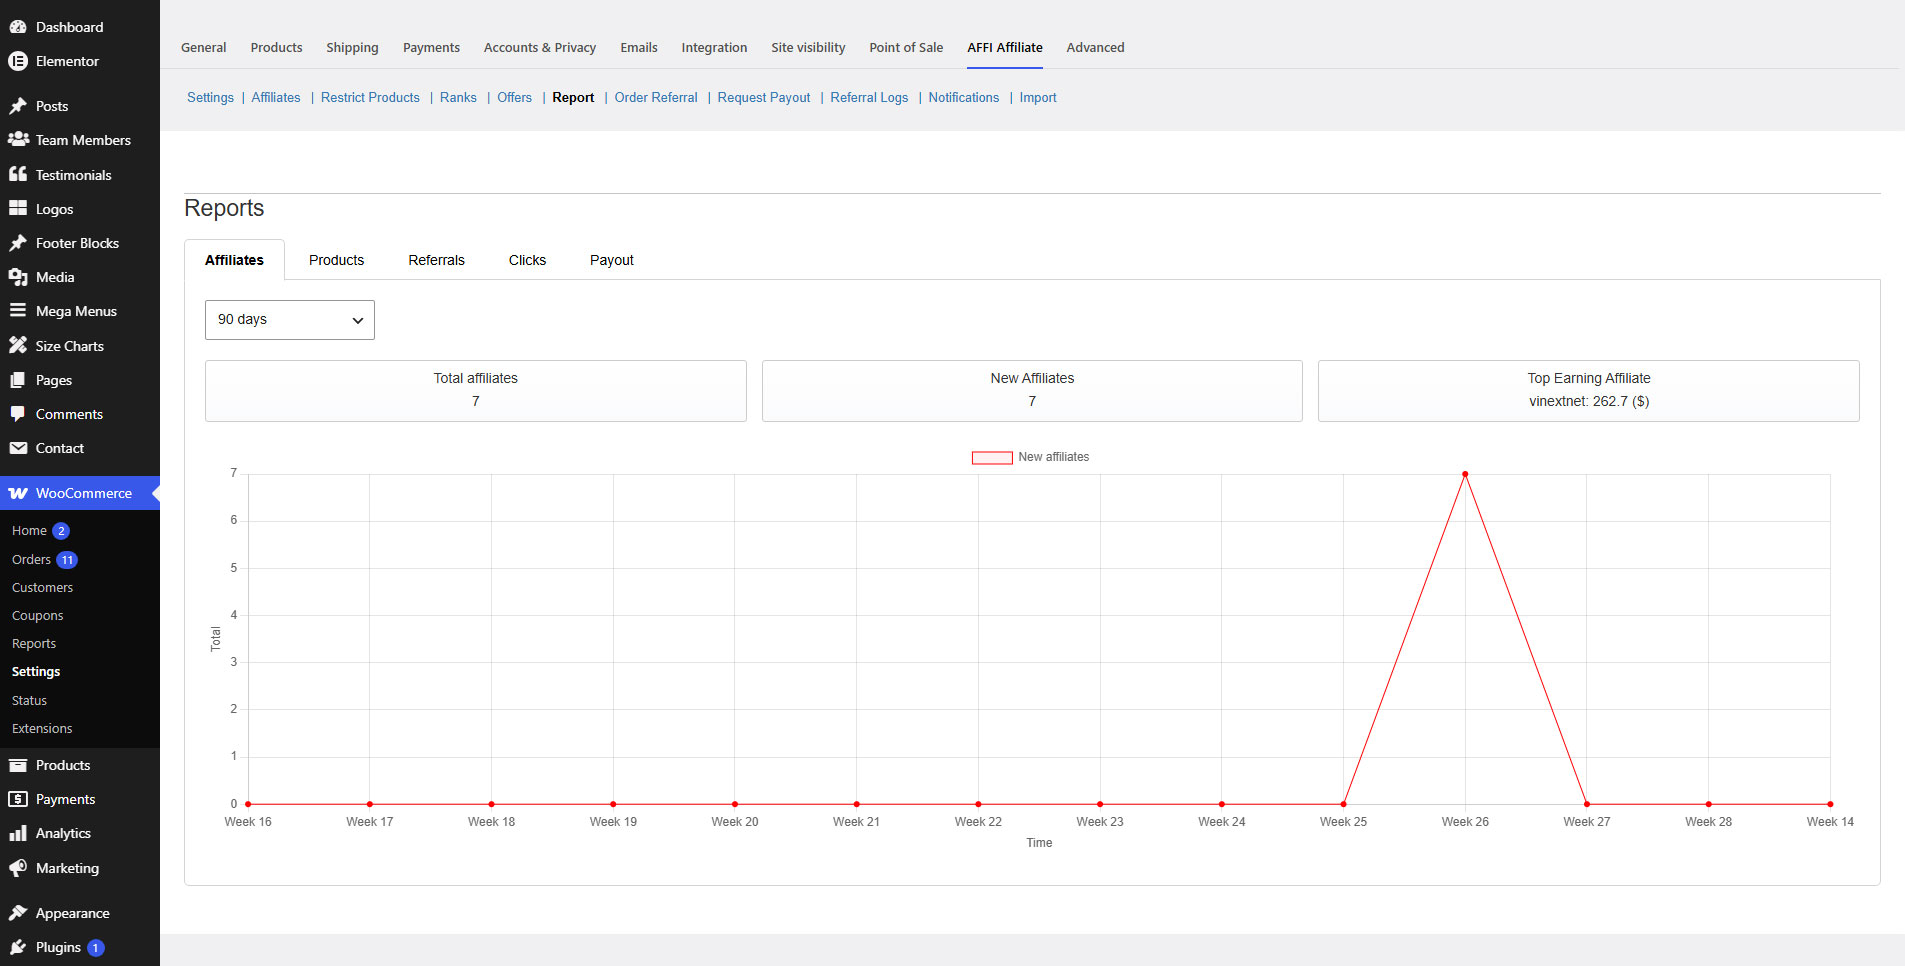Image resolution: width=1905 pixels, height=966 pixels.
Task: Click the Elementor logo icon
Action: (18, 61)
